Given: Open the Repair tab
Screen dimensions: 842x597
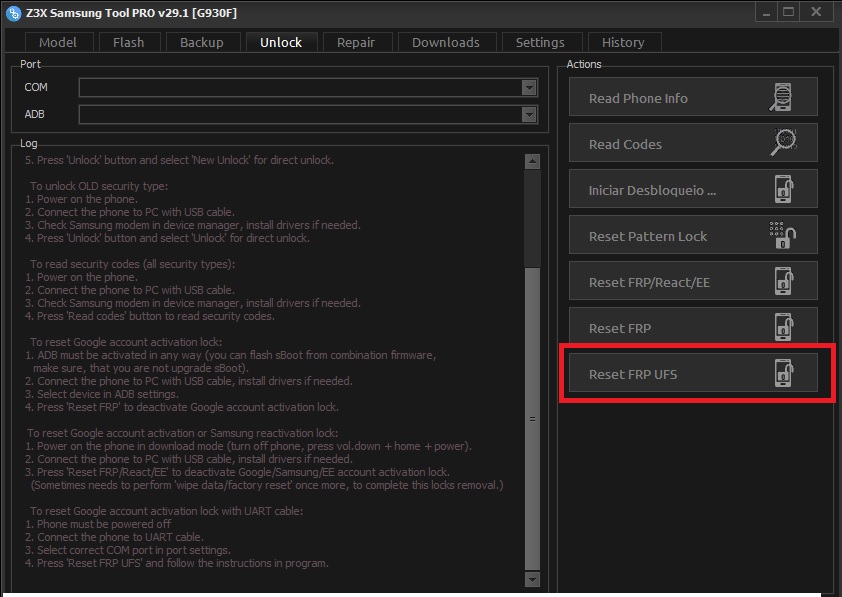Looking at the screenshot, I should (x=356, y=42).
